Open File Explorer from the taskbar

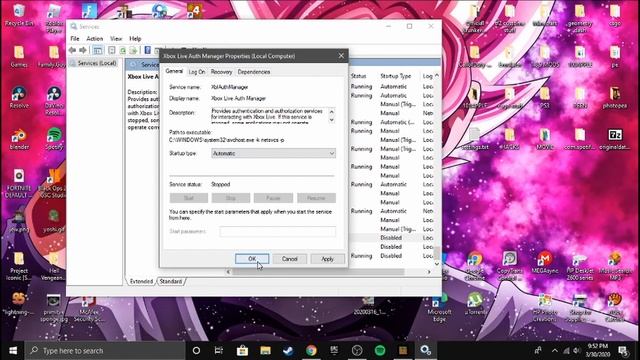coord(265,350)
